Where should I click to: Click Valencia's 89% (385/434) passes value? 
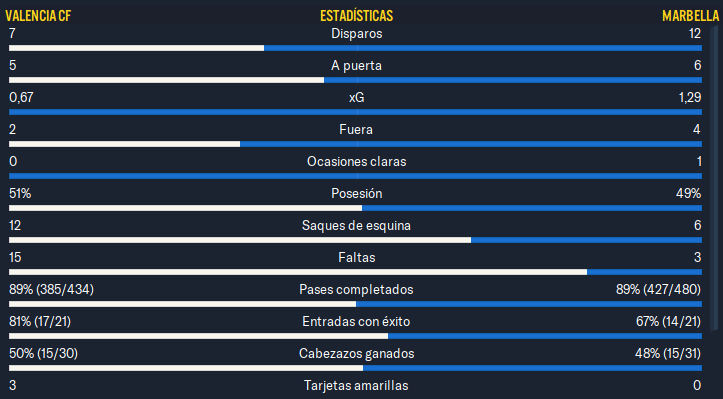point(52,290)
